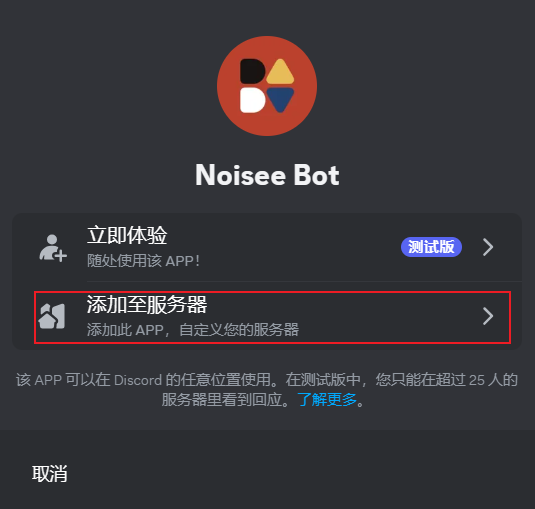Click the 取消 cancel button
This screenshot has width=535, height=509.
[50, 474]
